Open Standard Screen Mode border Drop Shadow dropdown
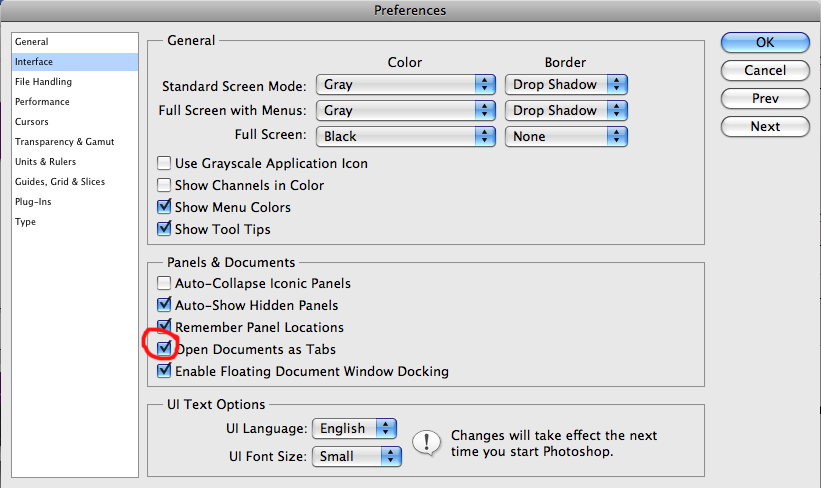Viewport: 821px width, 488px height. (x=566, y=84)
